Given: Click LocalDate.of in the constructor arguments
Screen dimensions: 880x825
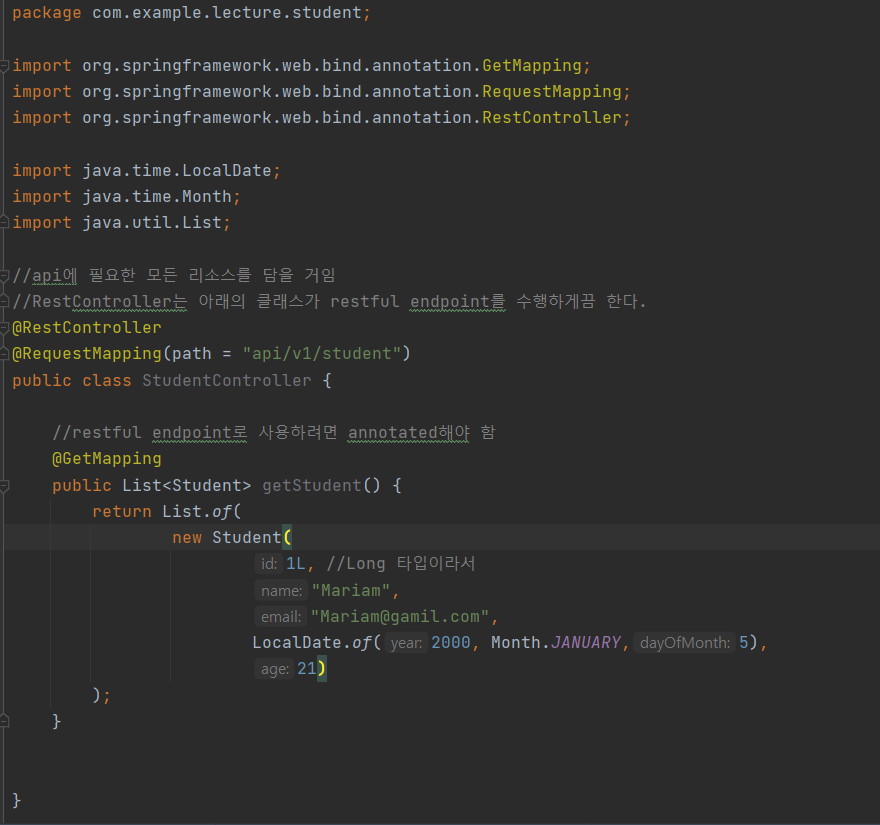Looking at the screenshot, I should tap(311, 643).
